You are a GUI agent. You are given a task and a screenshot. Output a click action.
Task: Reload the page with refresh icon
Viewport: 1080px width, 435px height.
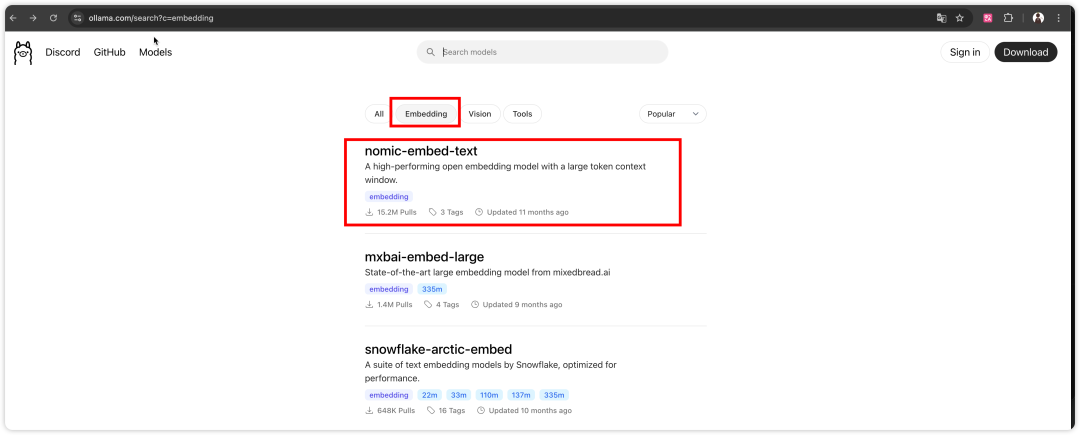click(53, 18)
